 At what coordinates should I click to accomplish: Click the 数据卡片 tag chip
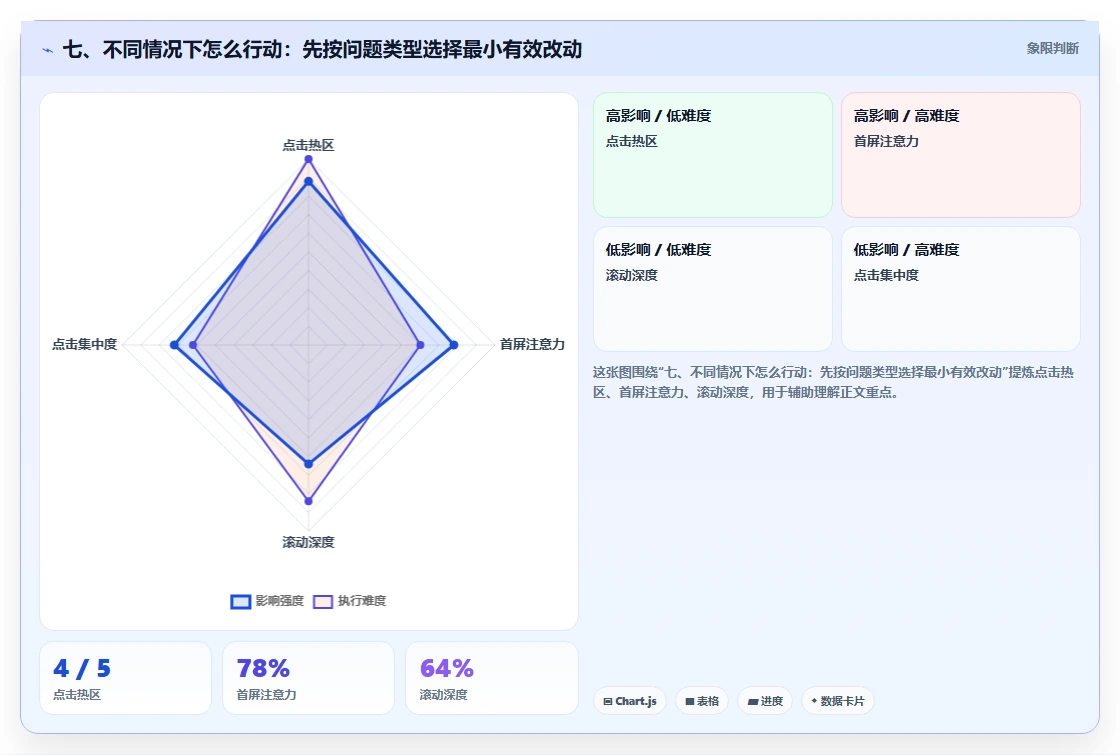point(838,701)
